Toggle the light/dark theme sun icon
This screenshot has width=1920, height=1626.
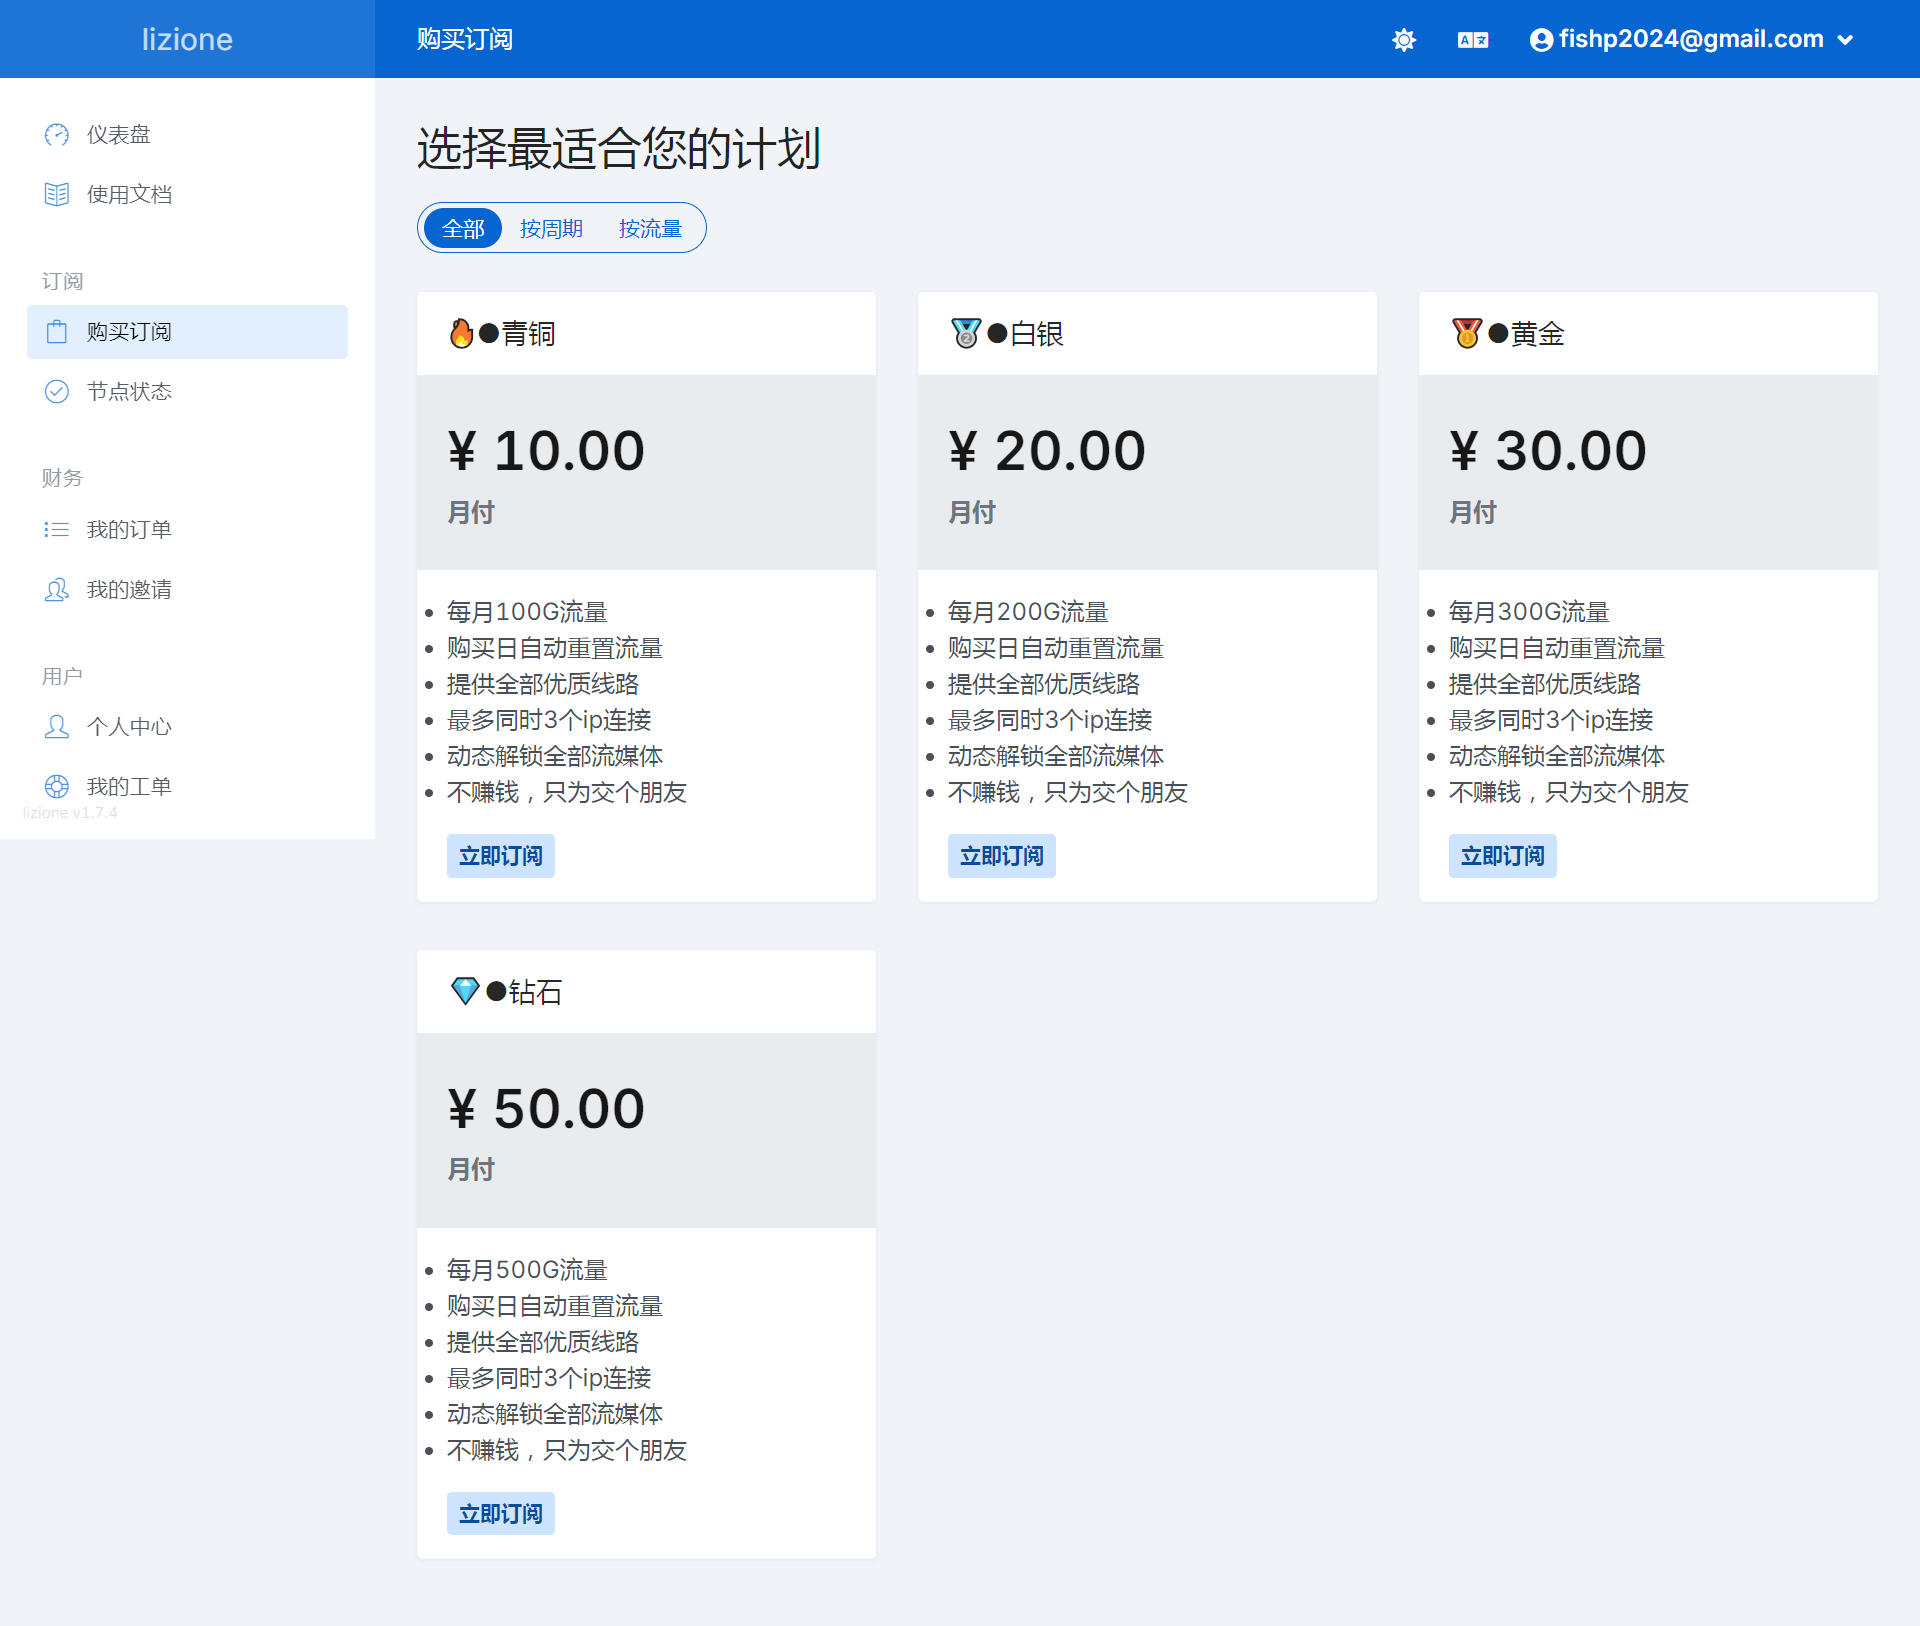pyautogui.click(x=1404, y=40)
